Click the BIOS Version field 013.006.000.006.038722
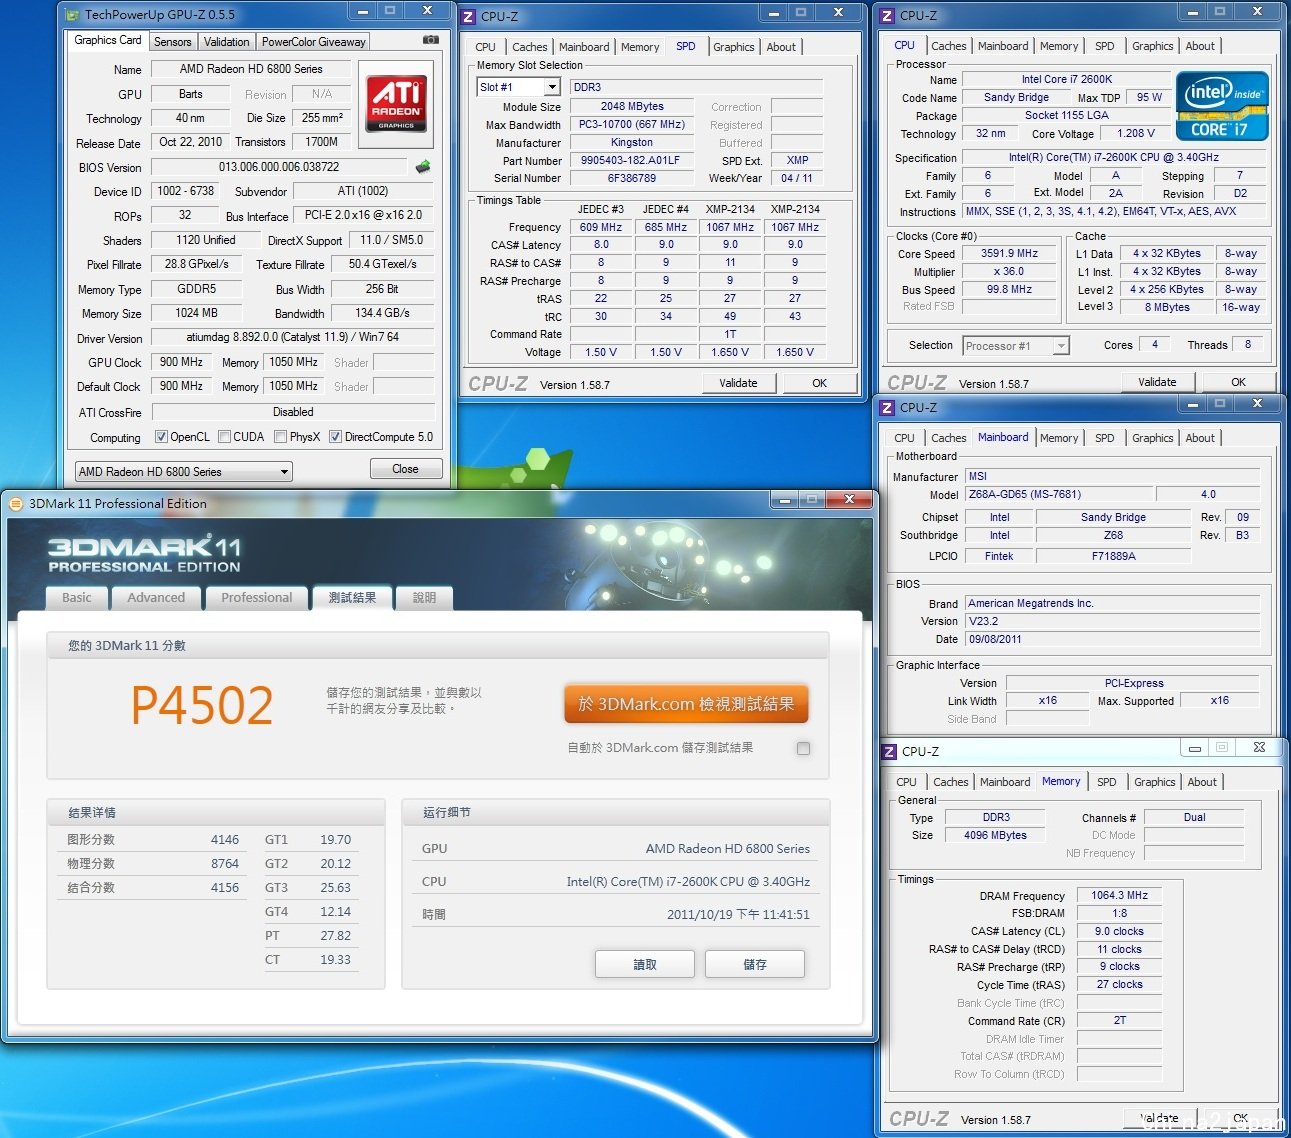The image size is (1291, 1138). pyautogui.click(x=279, y=167)
